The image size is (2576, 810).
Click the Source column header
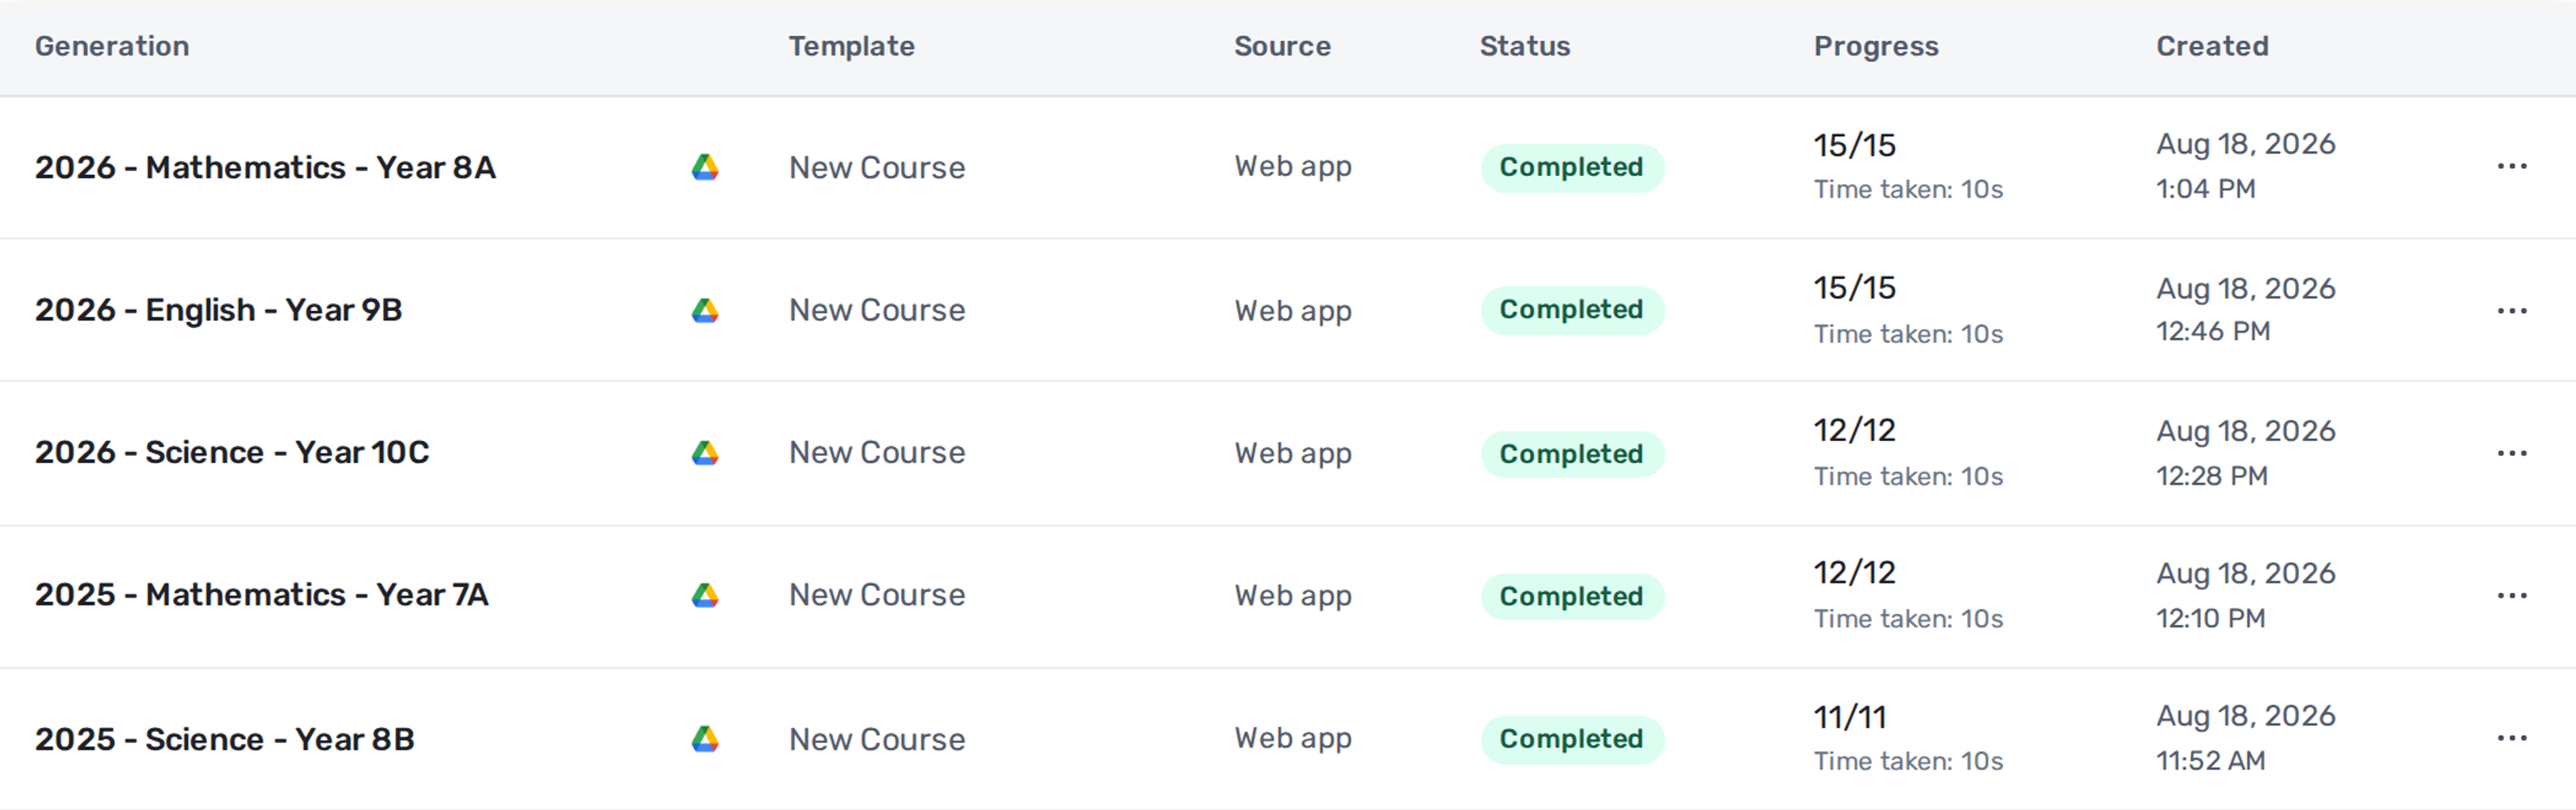[1283, 46]
